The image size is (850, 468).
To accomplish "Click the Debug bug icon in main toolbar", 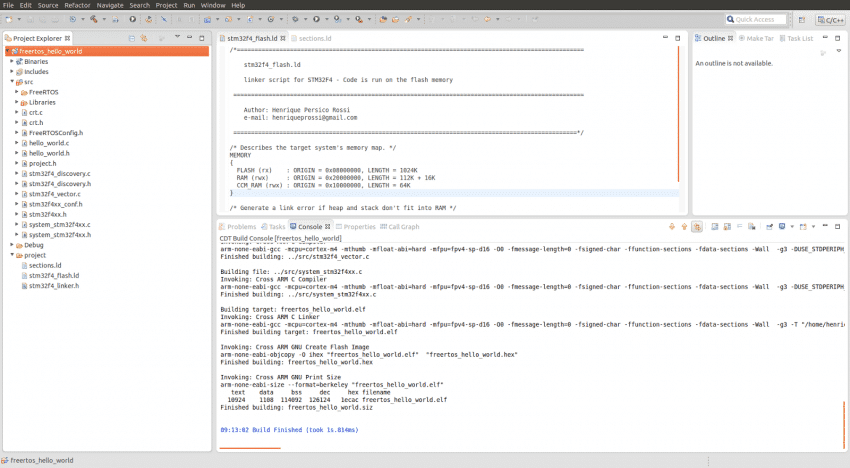I will (295, 19).
